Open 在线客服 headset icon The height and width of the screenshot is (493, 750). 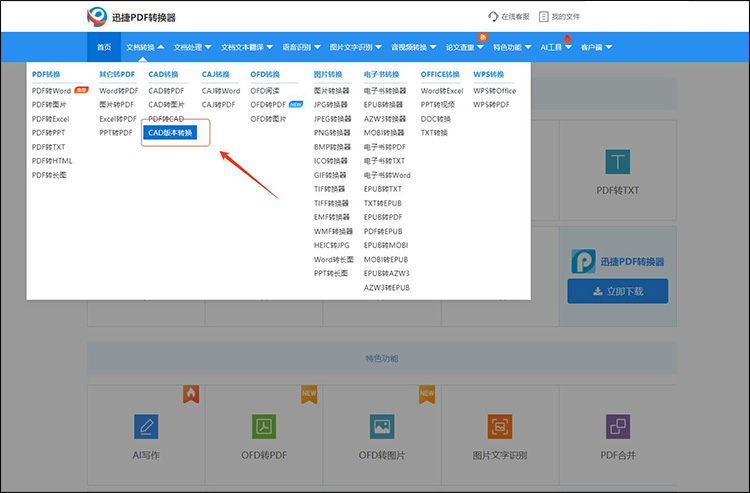pyautogui.click(x=493, y=17)
